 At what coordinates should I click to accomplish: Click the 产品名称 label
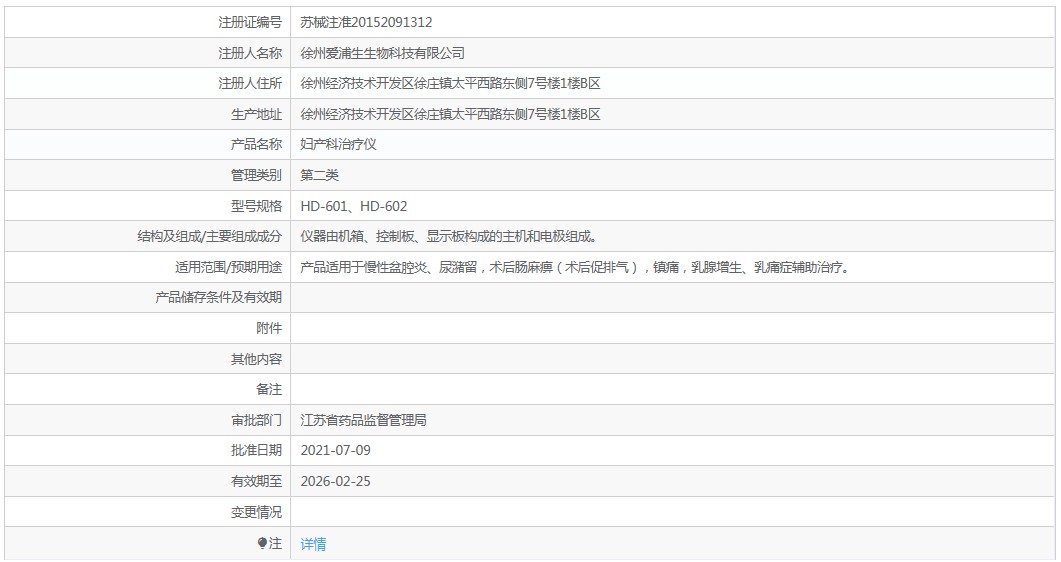tap(256, 144)
